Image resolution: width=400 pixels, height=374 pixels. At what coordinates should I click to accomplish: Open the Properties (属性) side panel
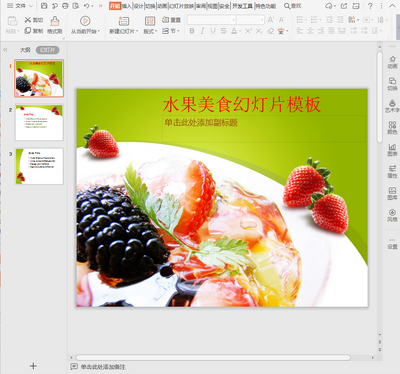click(392, 171)
